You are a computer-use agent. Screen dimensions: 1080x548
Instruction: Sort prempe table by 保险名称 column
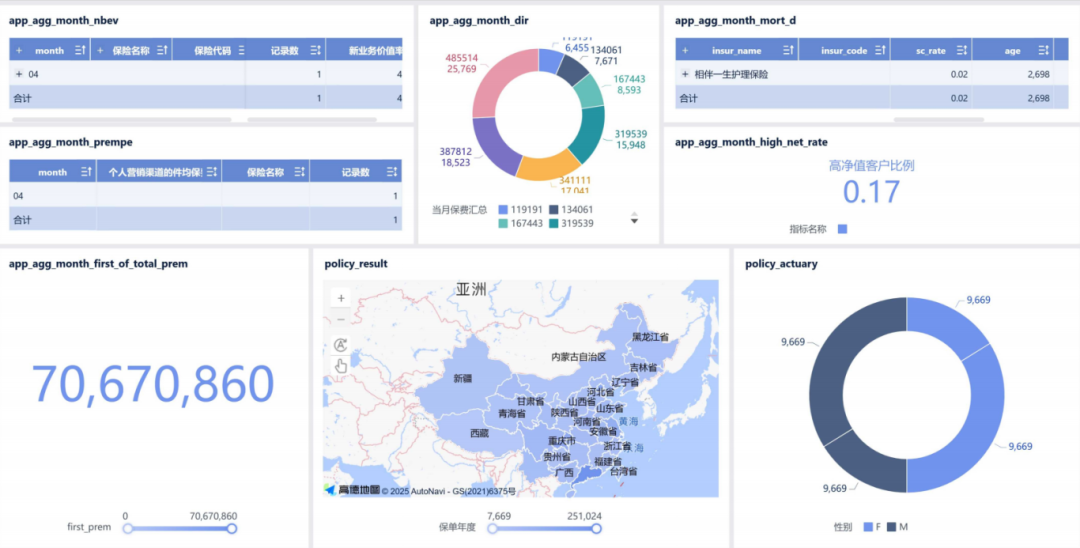click(299, 172)
